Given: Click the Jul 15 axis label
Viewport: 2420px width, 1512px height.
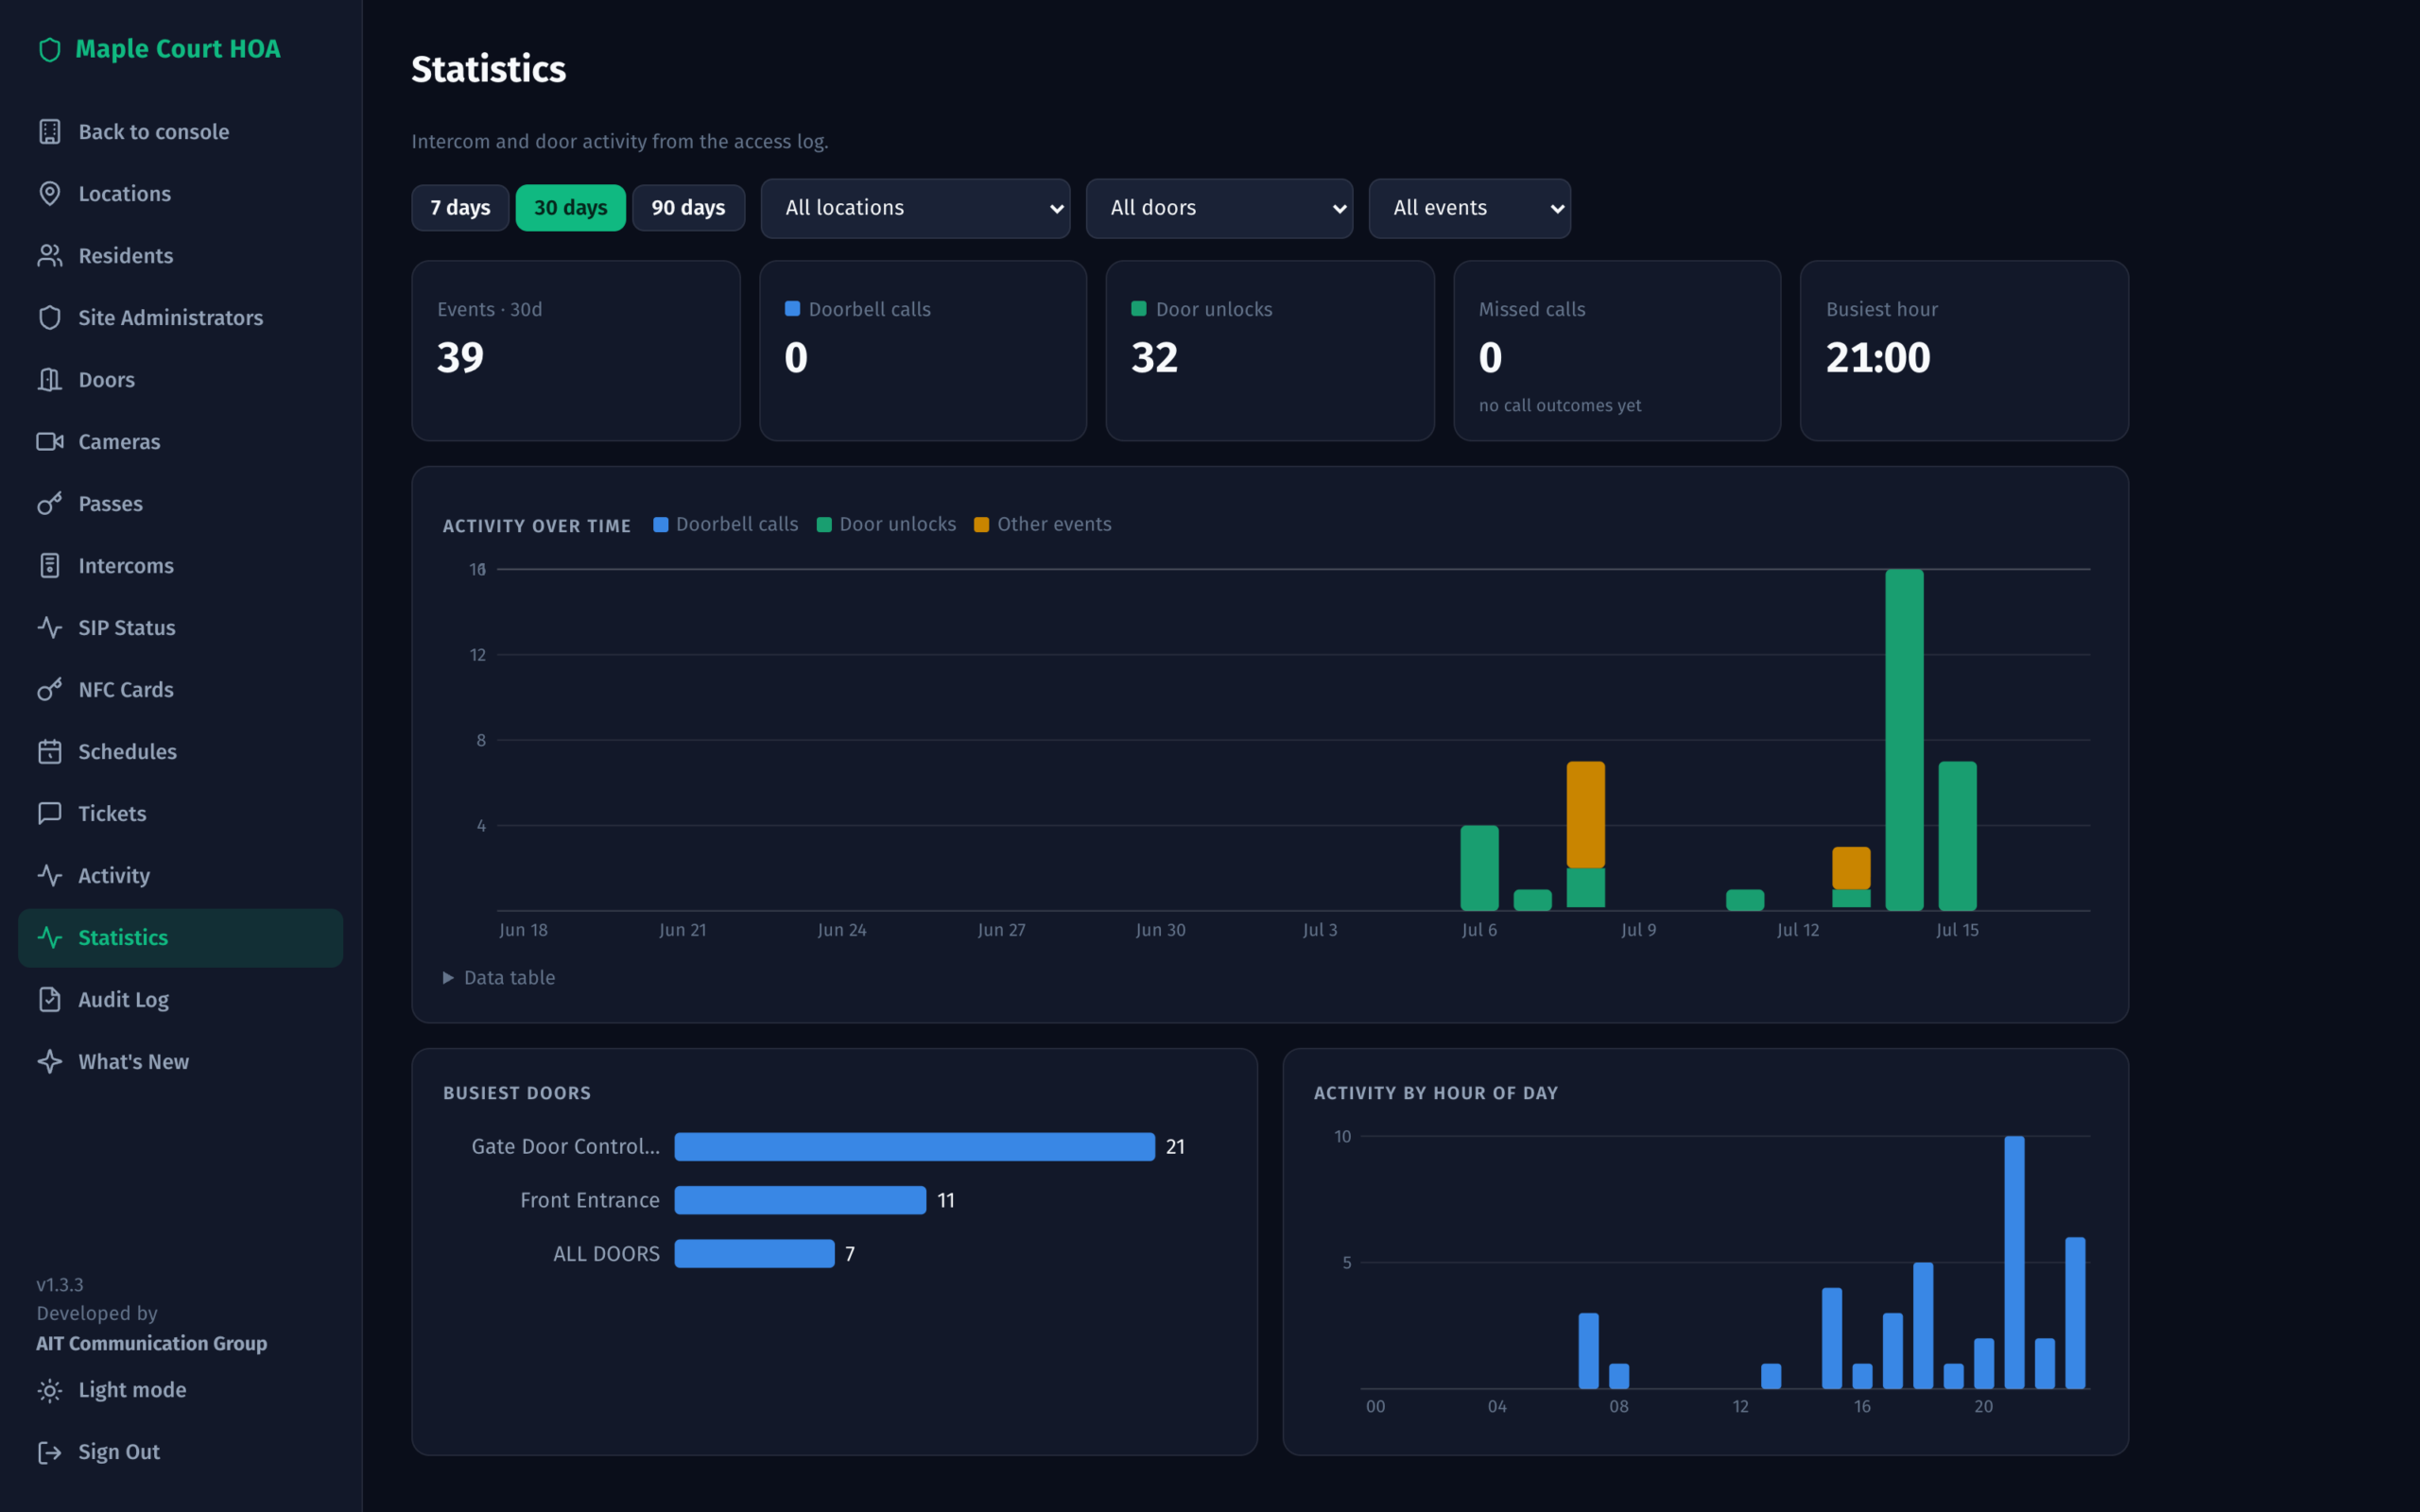Looking at the screenshot, I should (1957, 930).
